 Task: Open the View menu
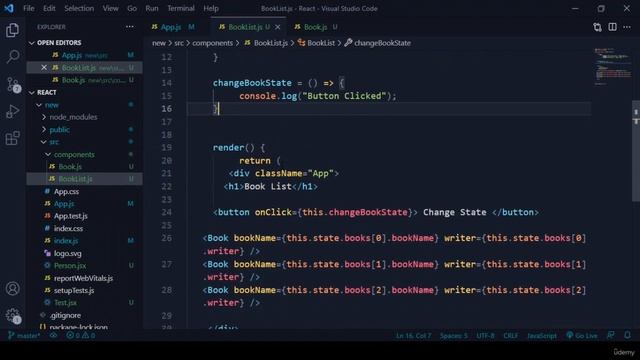(x=110, y=8)
